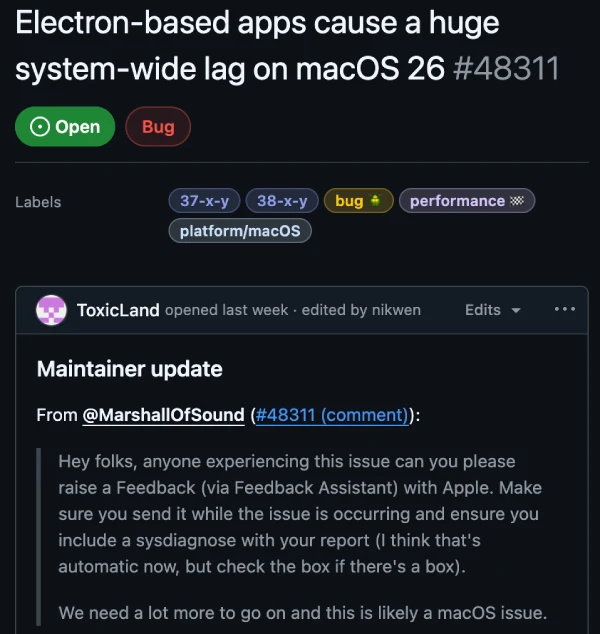Click the Maintainer update heading
Image resolution: width=600 pixels, height=634 pixels.
(x=129, y=369)
